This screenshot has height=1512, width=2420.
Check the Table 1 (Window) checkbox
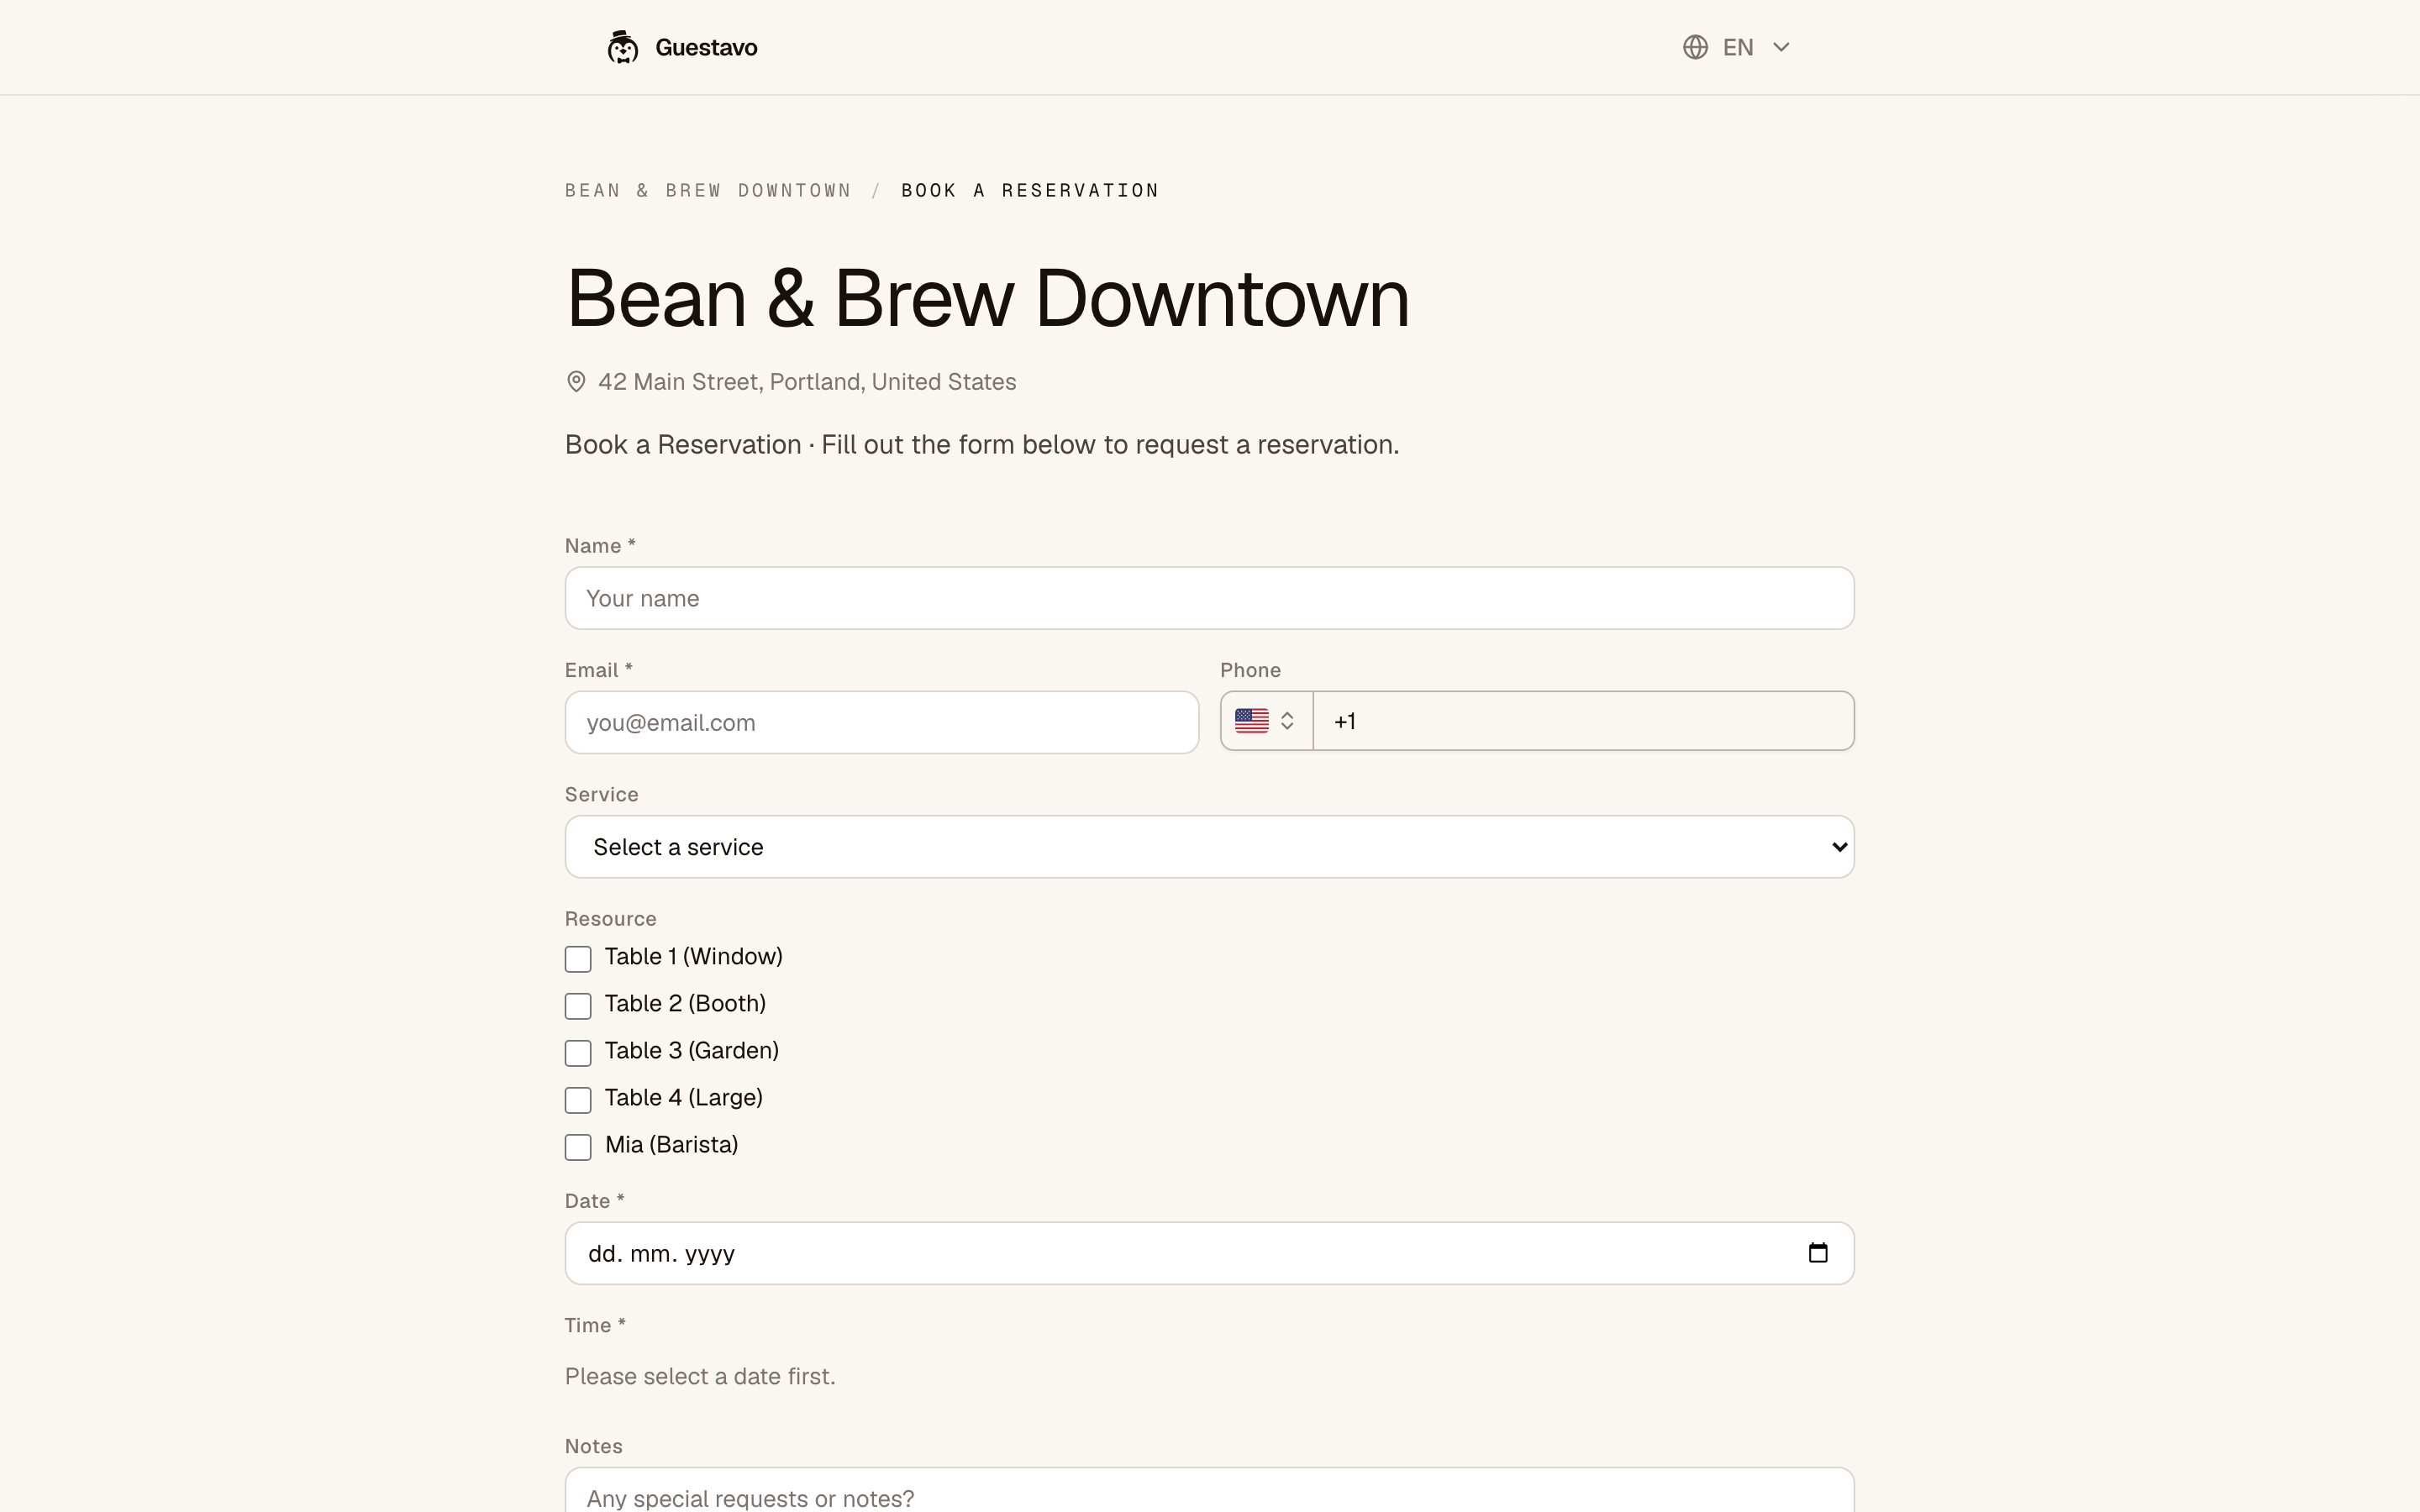(x=578, y=959)
